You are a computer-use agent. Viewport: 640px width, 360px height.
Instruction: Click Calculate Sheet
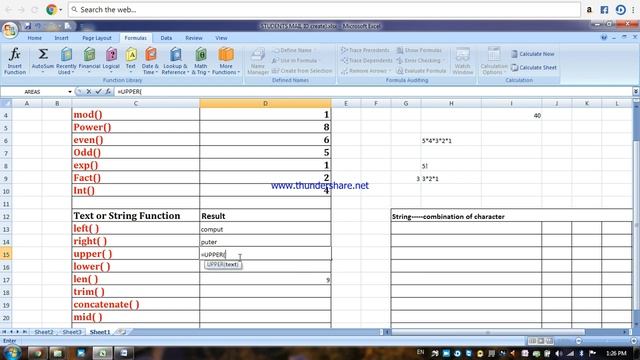[534, 67]
